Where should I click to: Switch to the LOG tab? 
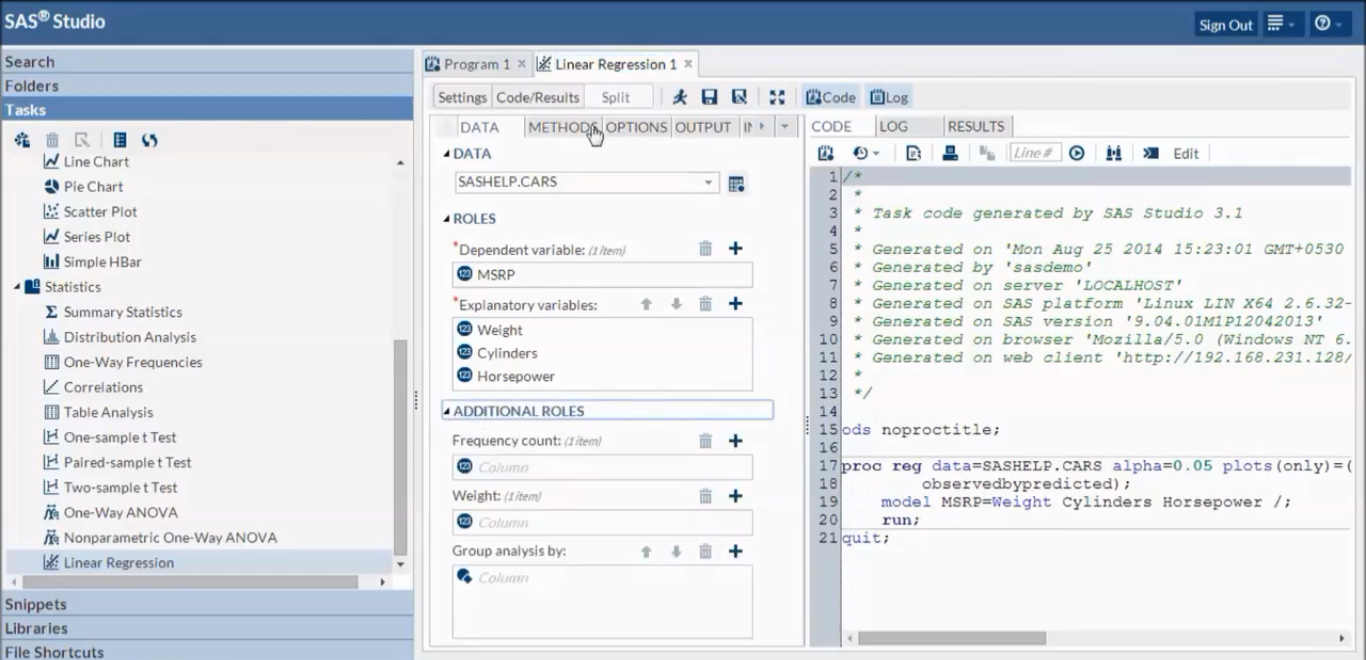click(893, 126)
